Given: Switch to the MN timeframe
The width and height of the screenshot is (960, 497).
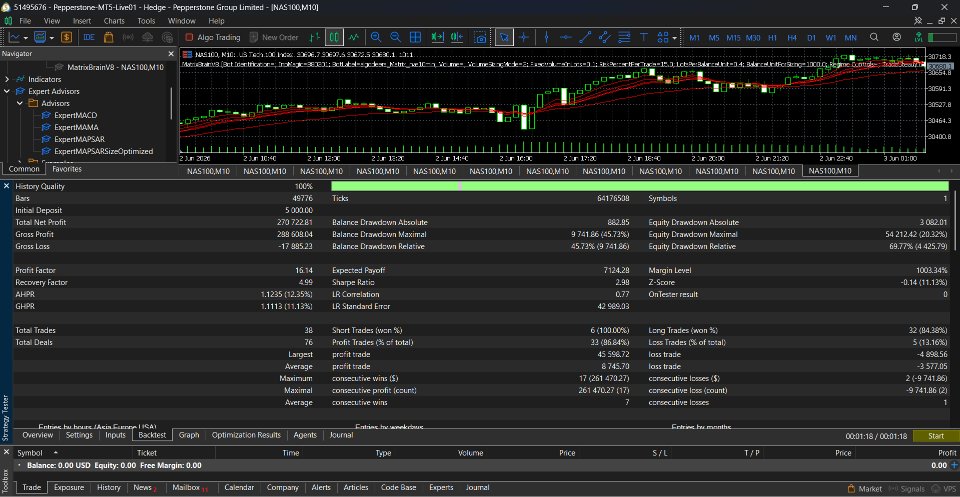Looking at the screenshot, I should 850,37.
